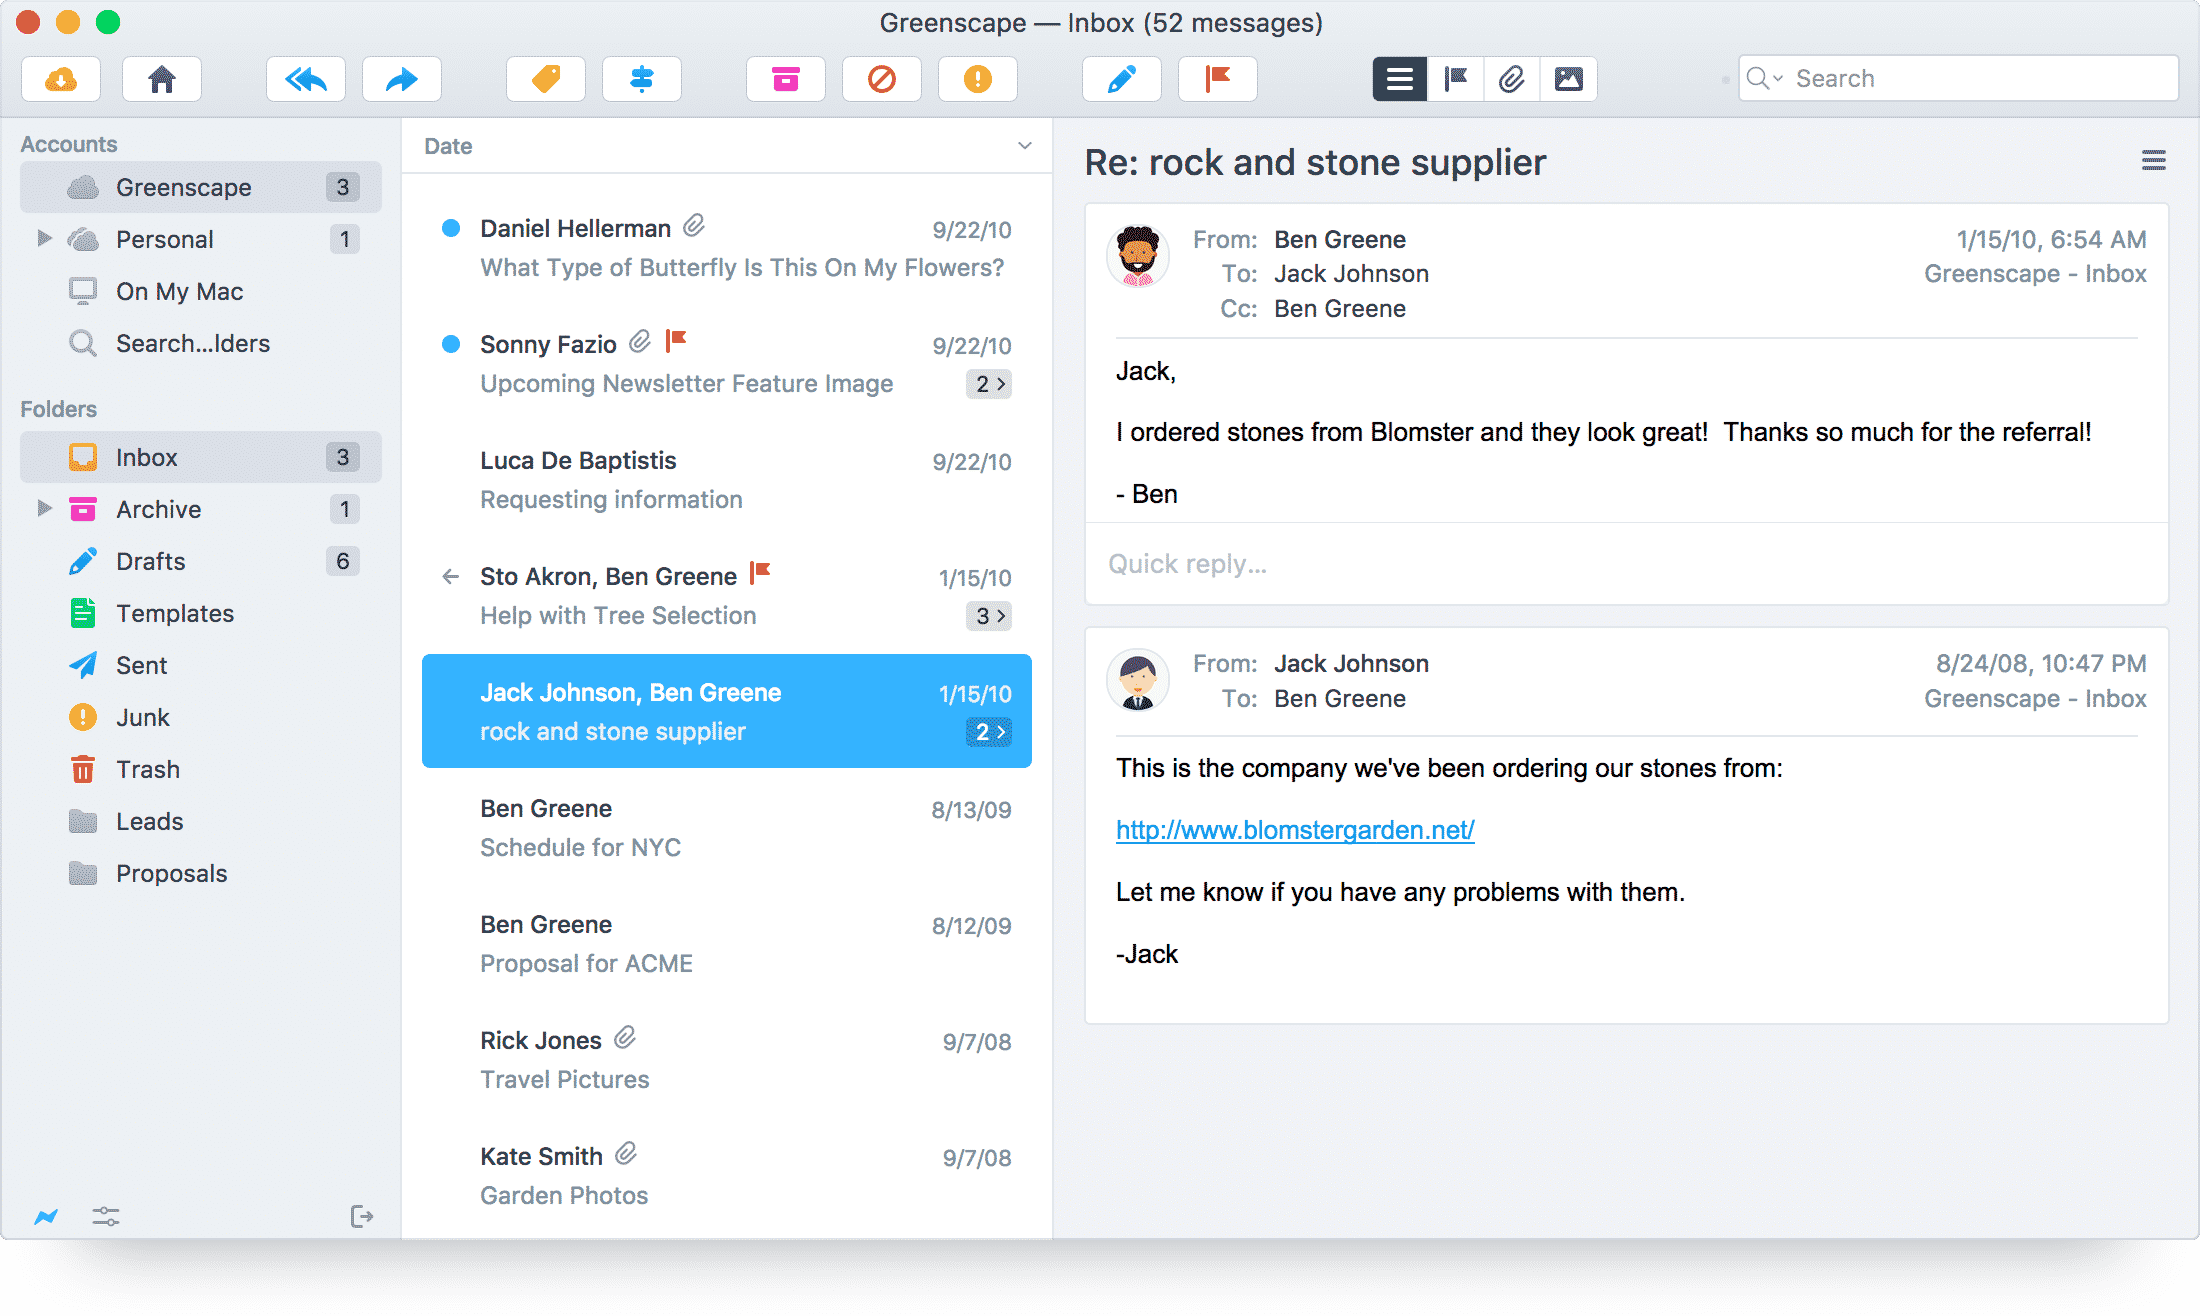The width and height of the screenshot is (2200, 1316).
Task: Open http://www.blomstergarden.net/ link
Action: tap(1293, 830)
